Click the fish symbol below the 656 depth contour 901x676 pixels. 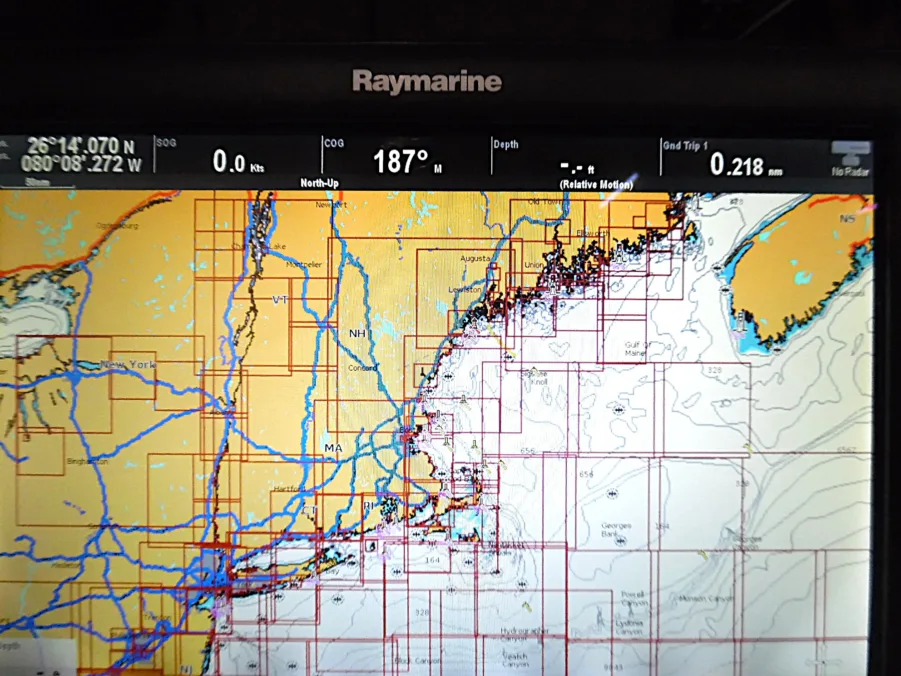pos(613,494)
